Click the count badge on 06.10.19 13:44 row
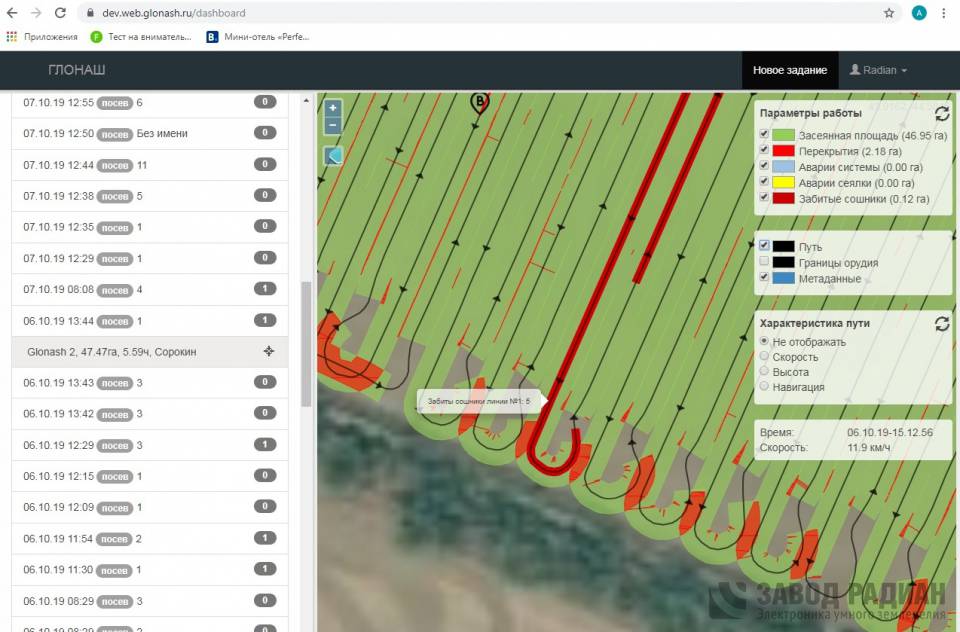The image size is (960, 632). coord(265,320)
